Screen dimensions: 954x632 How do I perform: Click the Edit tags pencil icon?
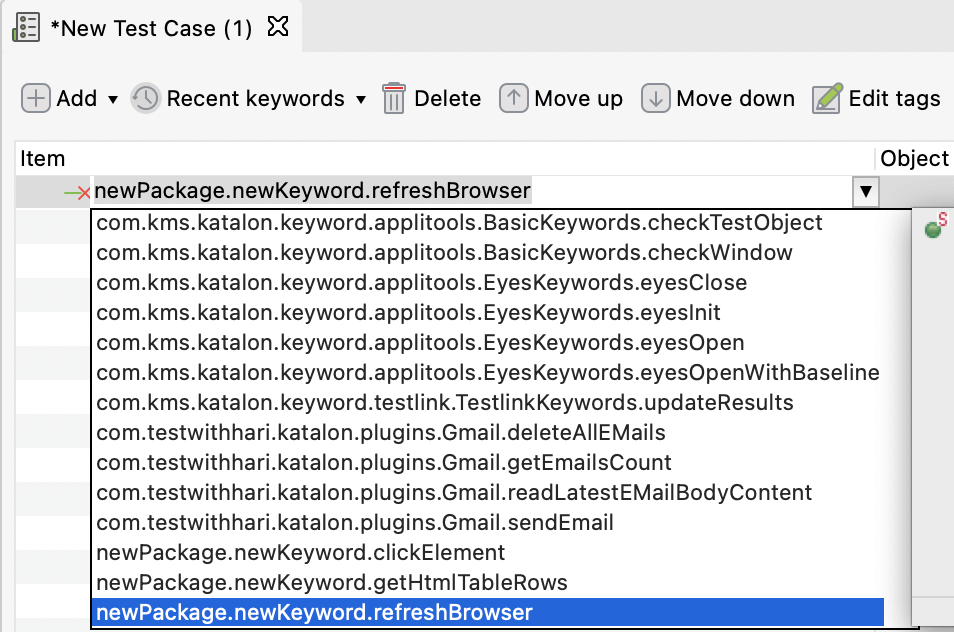(826, 98)
